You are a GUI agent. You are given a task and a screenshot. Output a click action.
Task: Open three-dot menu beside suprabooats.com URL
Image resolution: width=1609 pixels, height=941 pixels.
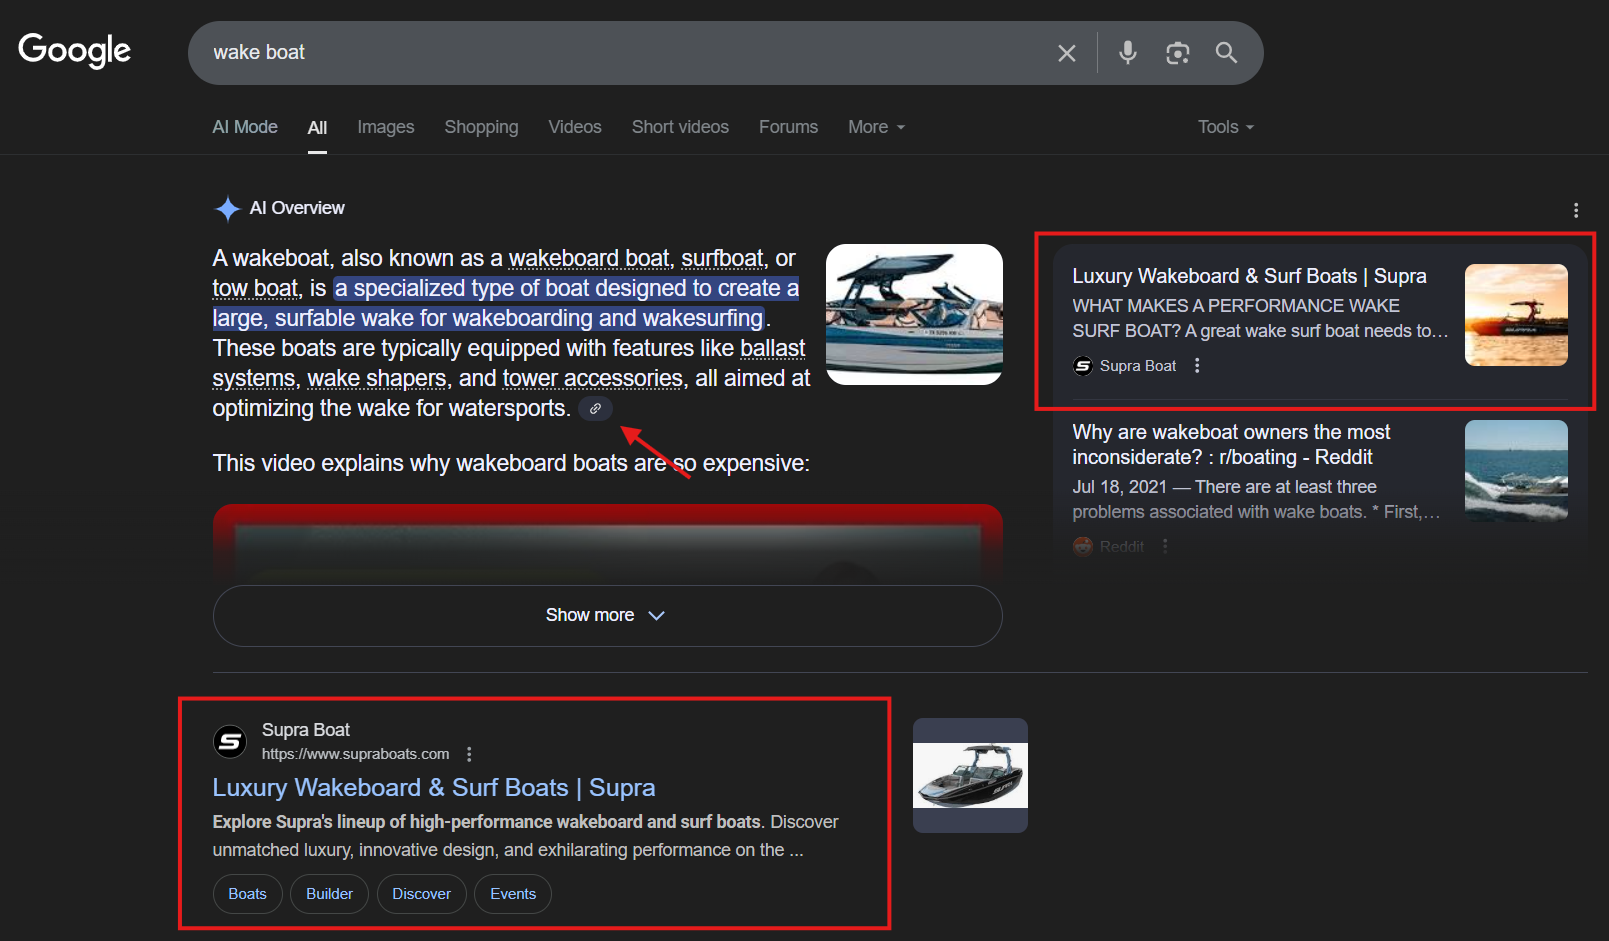pyautogui.click(x=469, y=754)
